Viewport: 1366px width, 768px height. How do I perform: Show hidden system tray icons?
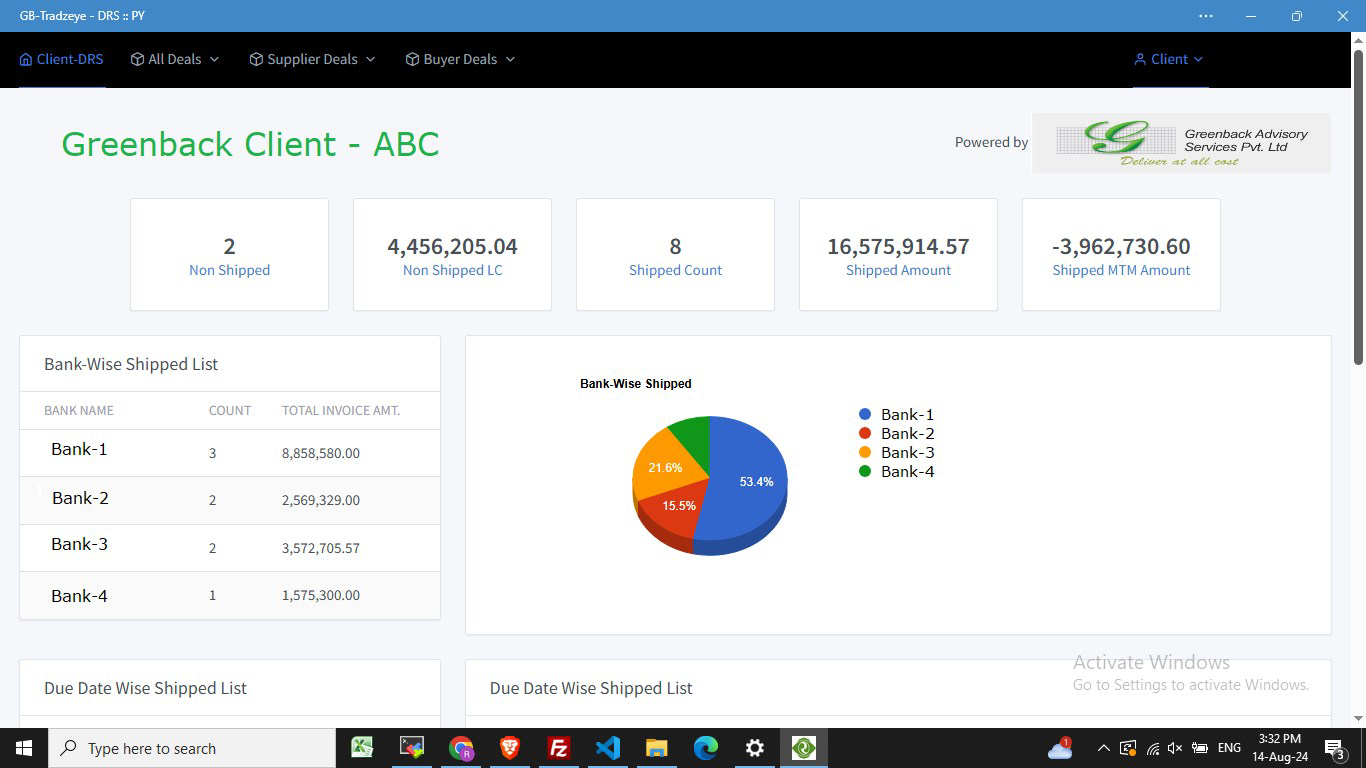(1103, 748)
